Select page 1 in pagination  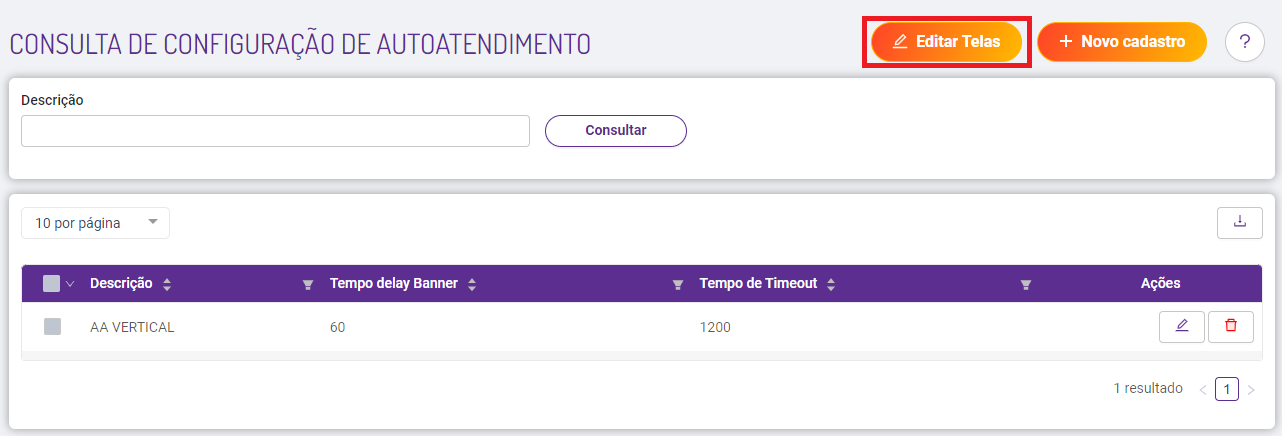pyautogui.click(x=1227, y=388)
